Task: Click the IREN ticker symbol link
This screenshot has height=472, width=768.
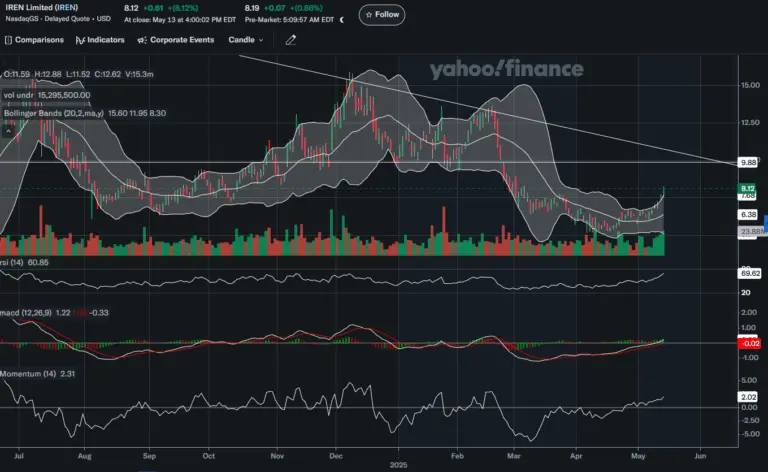Action: [66, 7]
